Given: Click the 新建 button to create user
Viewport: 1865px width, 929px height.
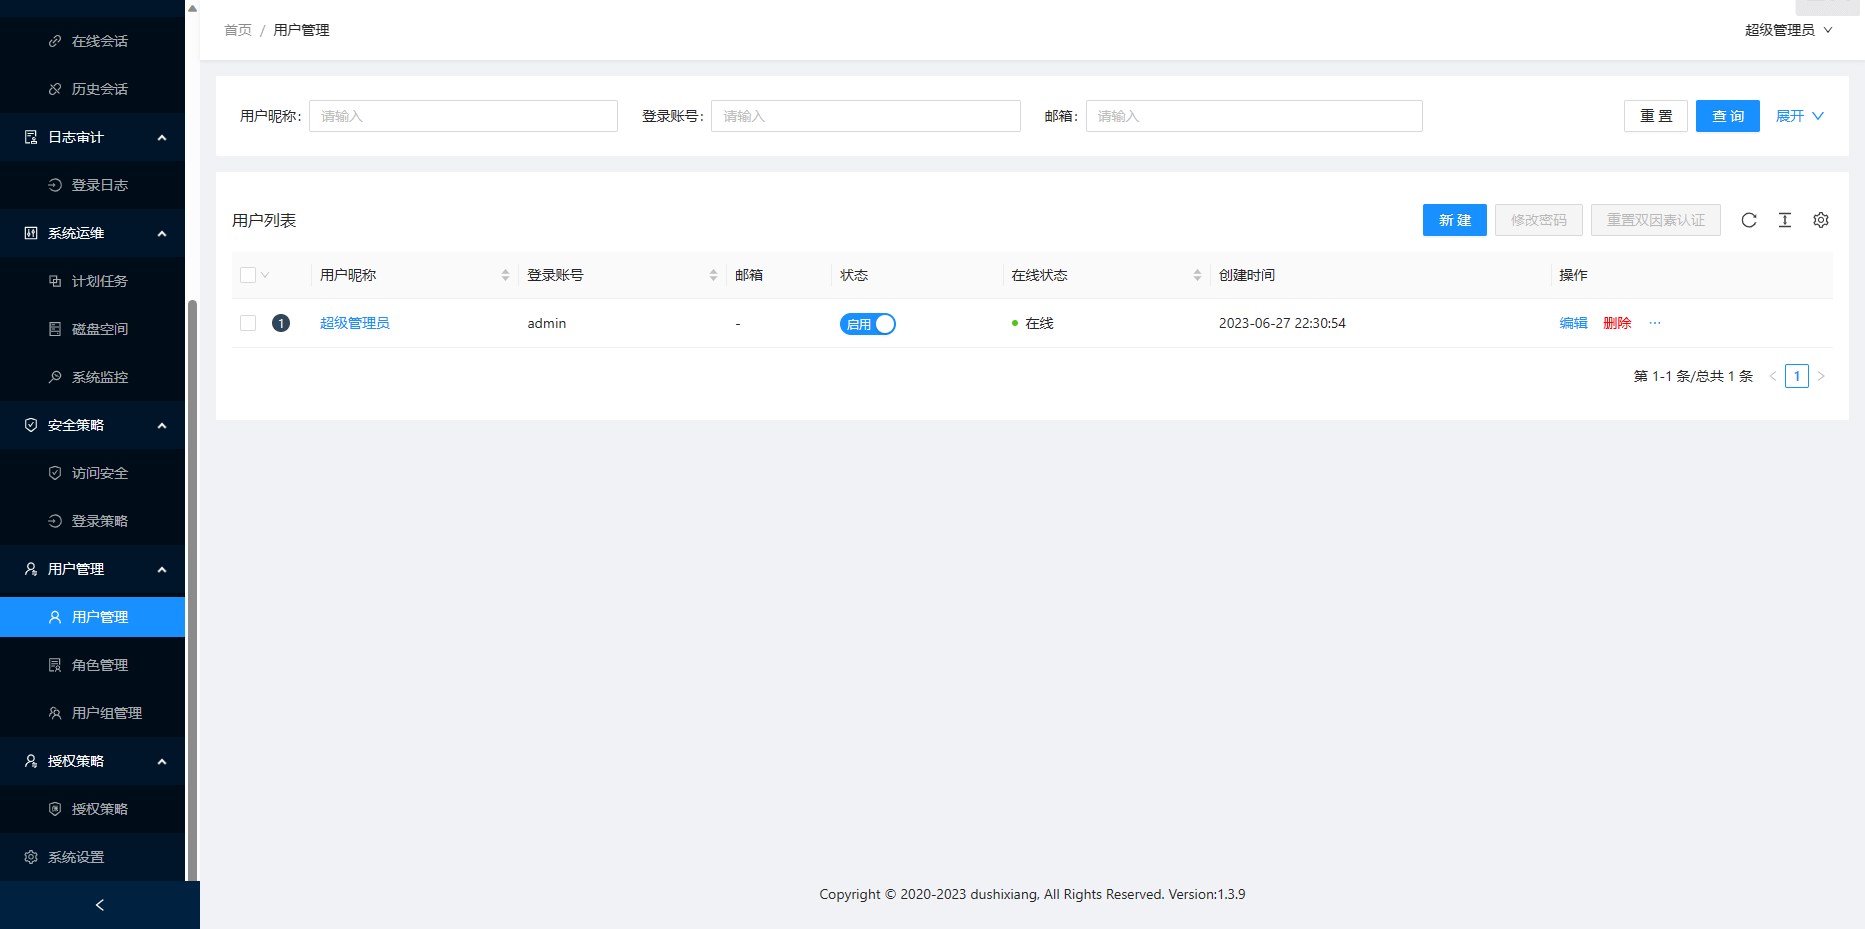Looking at the screenshot, I should coord(1454,220).
